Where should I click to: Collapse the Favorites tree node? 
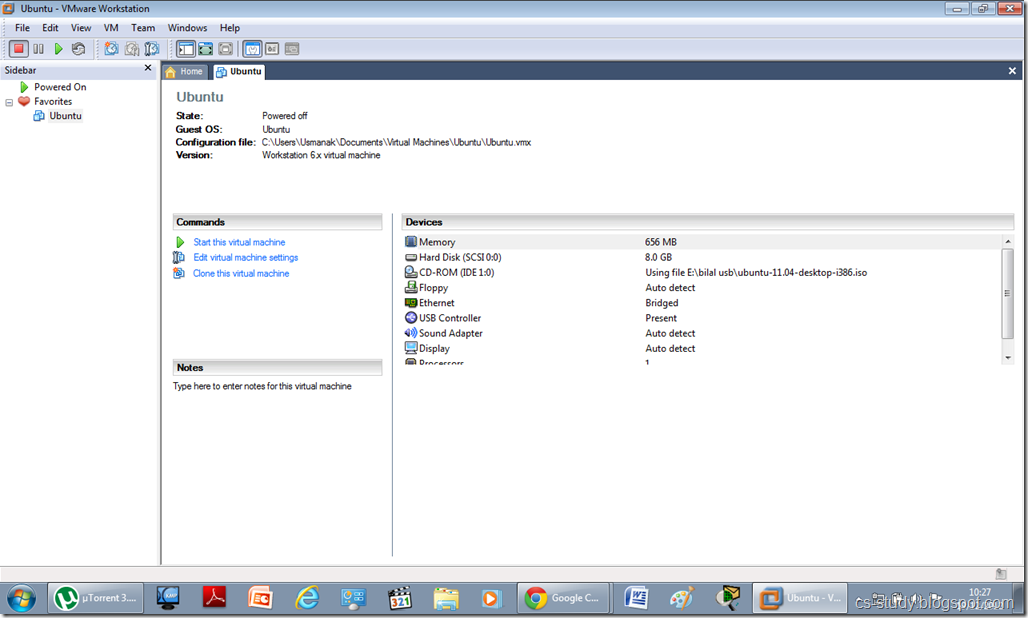pyautogui.click(x=9, y=102)
